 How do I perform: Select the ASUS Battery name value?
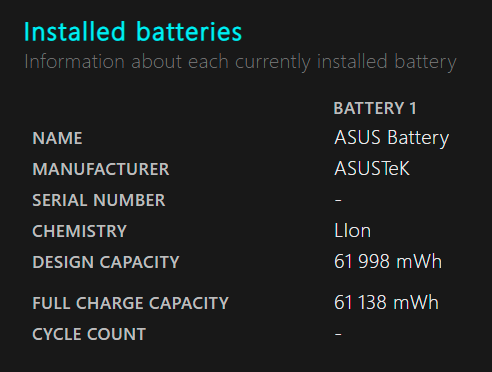click(x=392, y=138)
